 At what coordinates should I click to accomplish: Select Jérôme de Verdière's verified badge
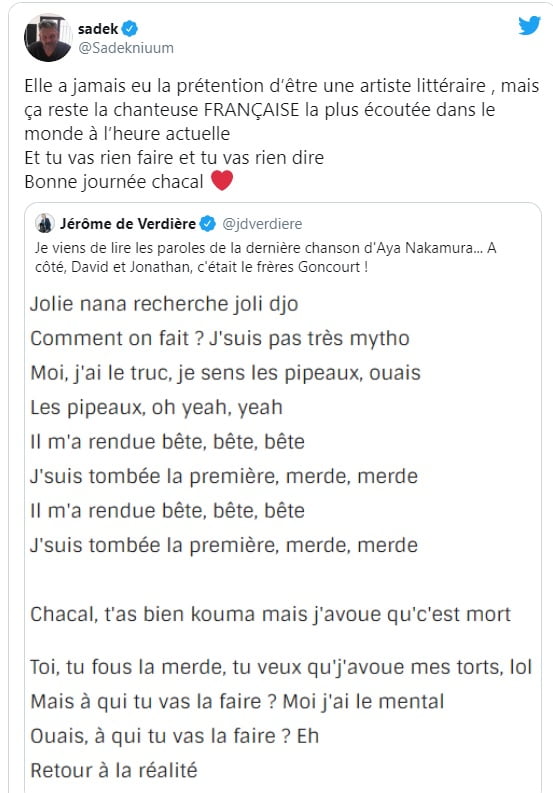tap(207, 224)
